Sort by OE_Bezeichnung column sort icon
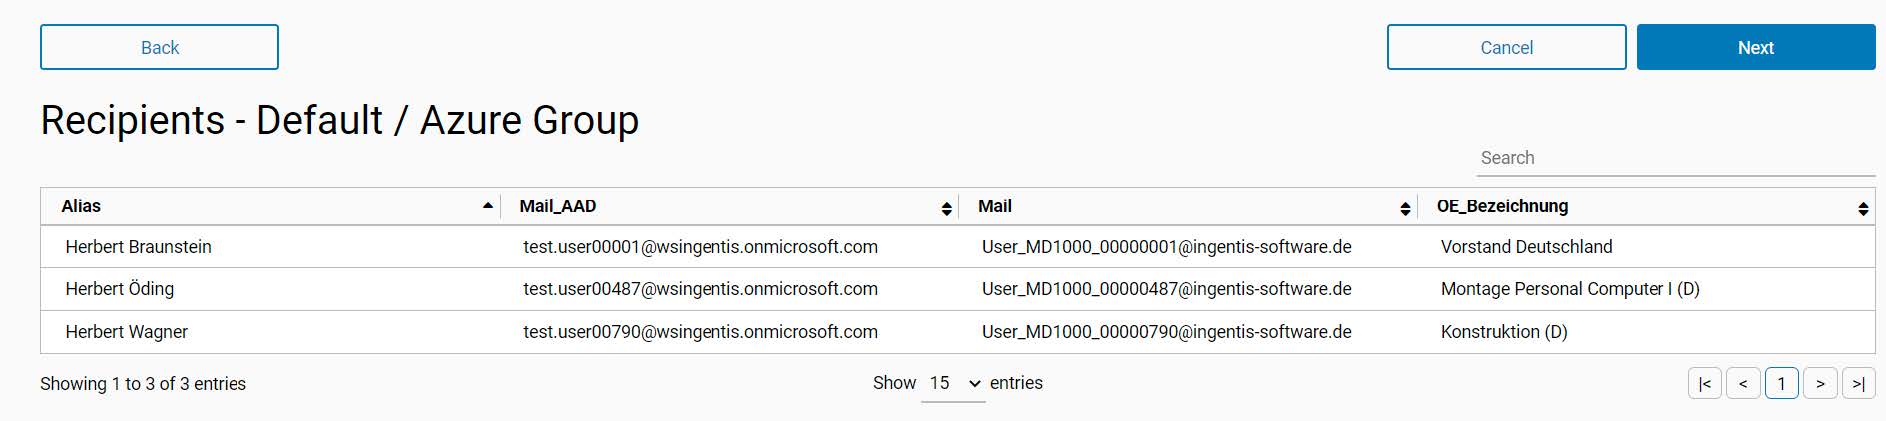 pyautogui.click(x=1863, y=208)
